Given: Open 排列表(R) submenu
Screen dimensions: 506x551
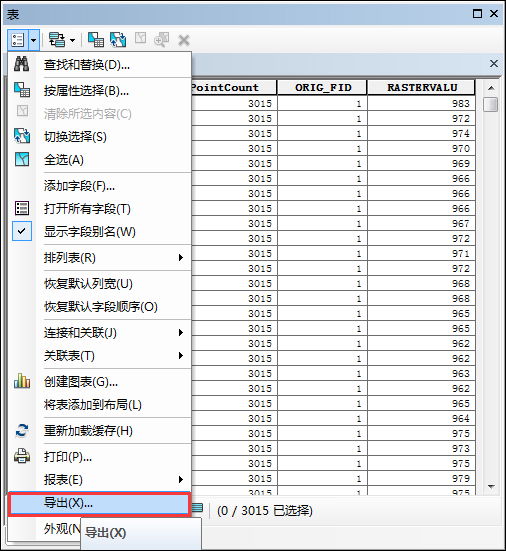Looking at the screenshot, I should (x=99, y=258).
